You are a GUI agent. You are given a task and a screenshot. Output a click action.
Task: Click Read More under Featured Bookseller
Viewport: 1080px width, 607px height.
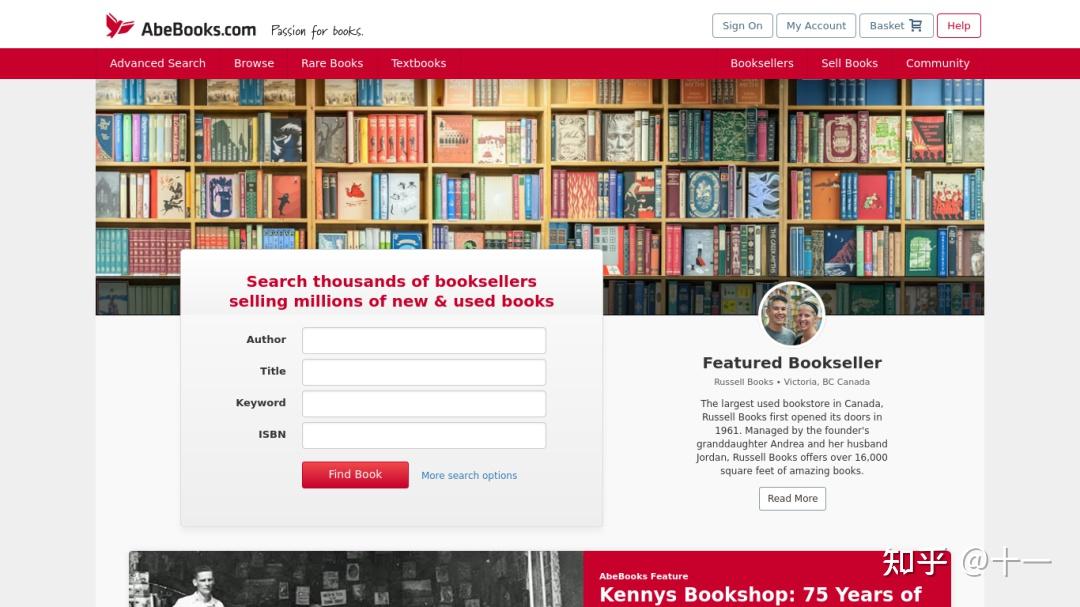click(x=792, y=499)
